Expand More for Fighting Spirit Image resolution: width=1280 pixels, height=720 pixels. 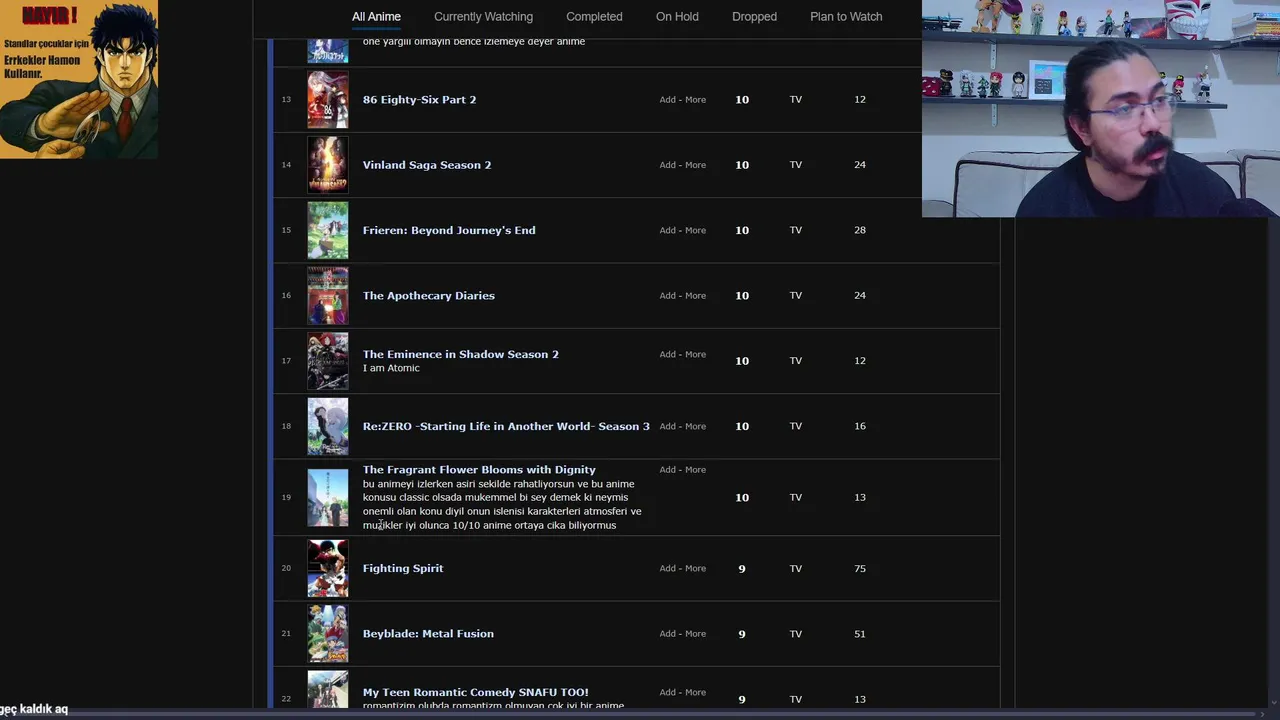click(695, 568)
